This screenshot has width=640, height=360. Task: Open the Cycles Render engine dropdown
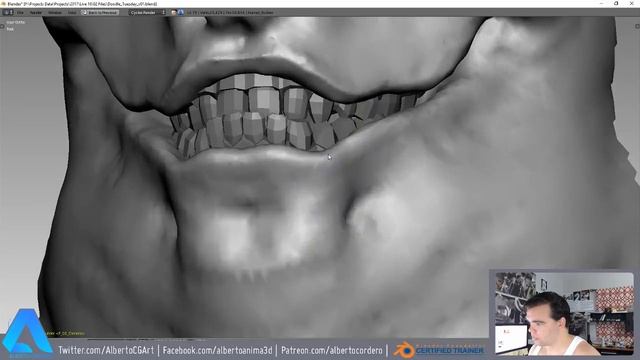(x=148, y=13)
